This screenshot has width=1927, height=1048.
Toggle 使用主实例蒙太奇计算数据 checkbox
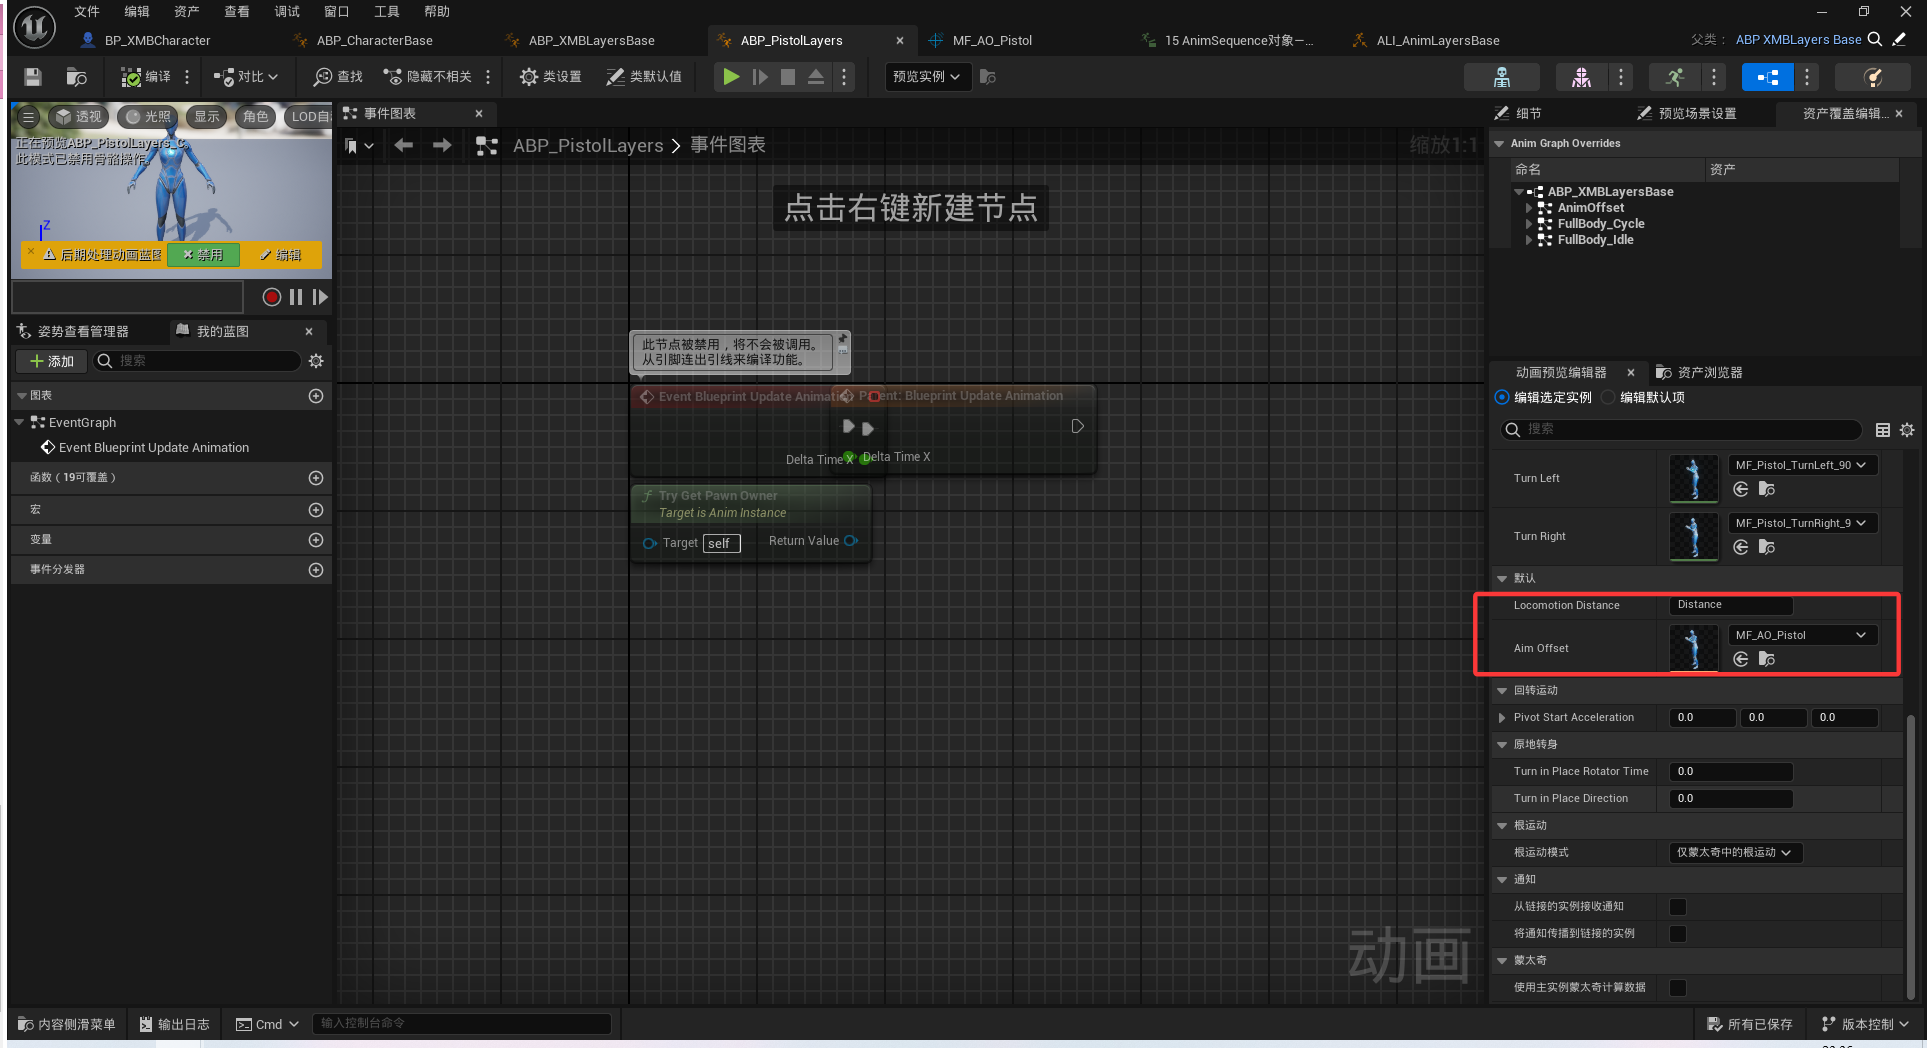[x=1678, y=988]
